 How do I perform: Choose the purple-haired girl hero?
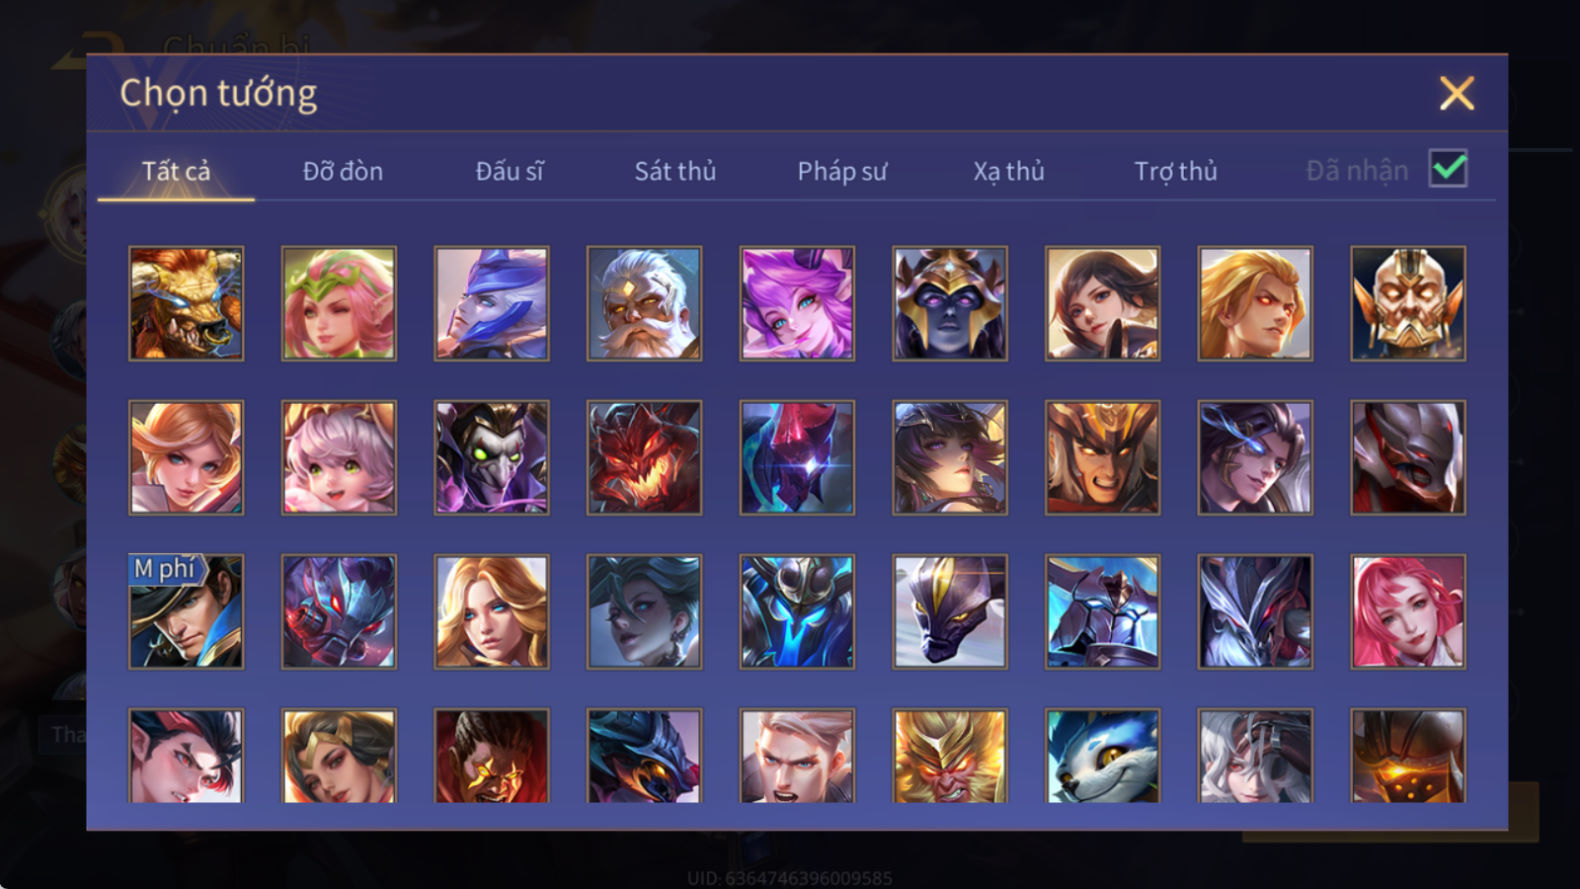tap(797, 304)
